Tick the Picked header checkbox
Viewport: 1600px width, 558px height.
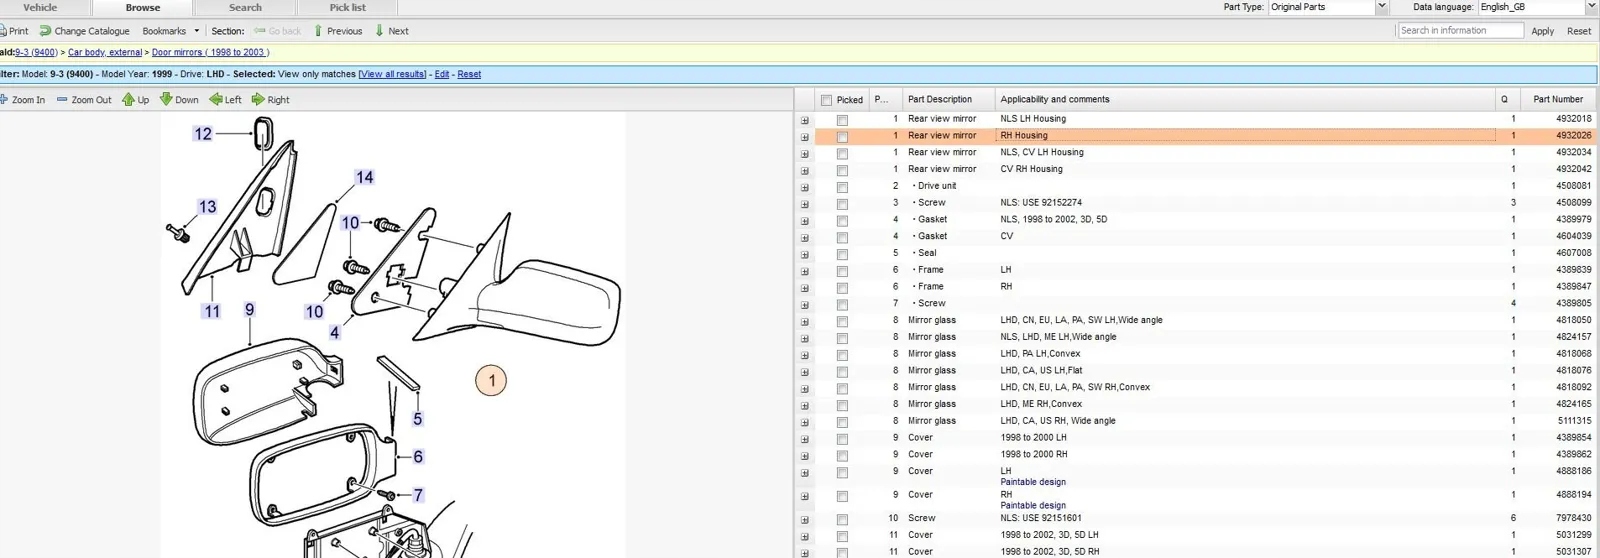coord(826,100)
